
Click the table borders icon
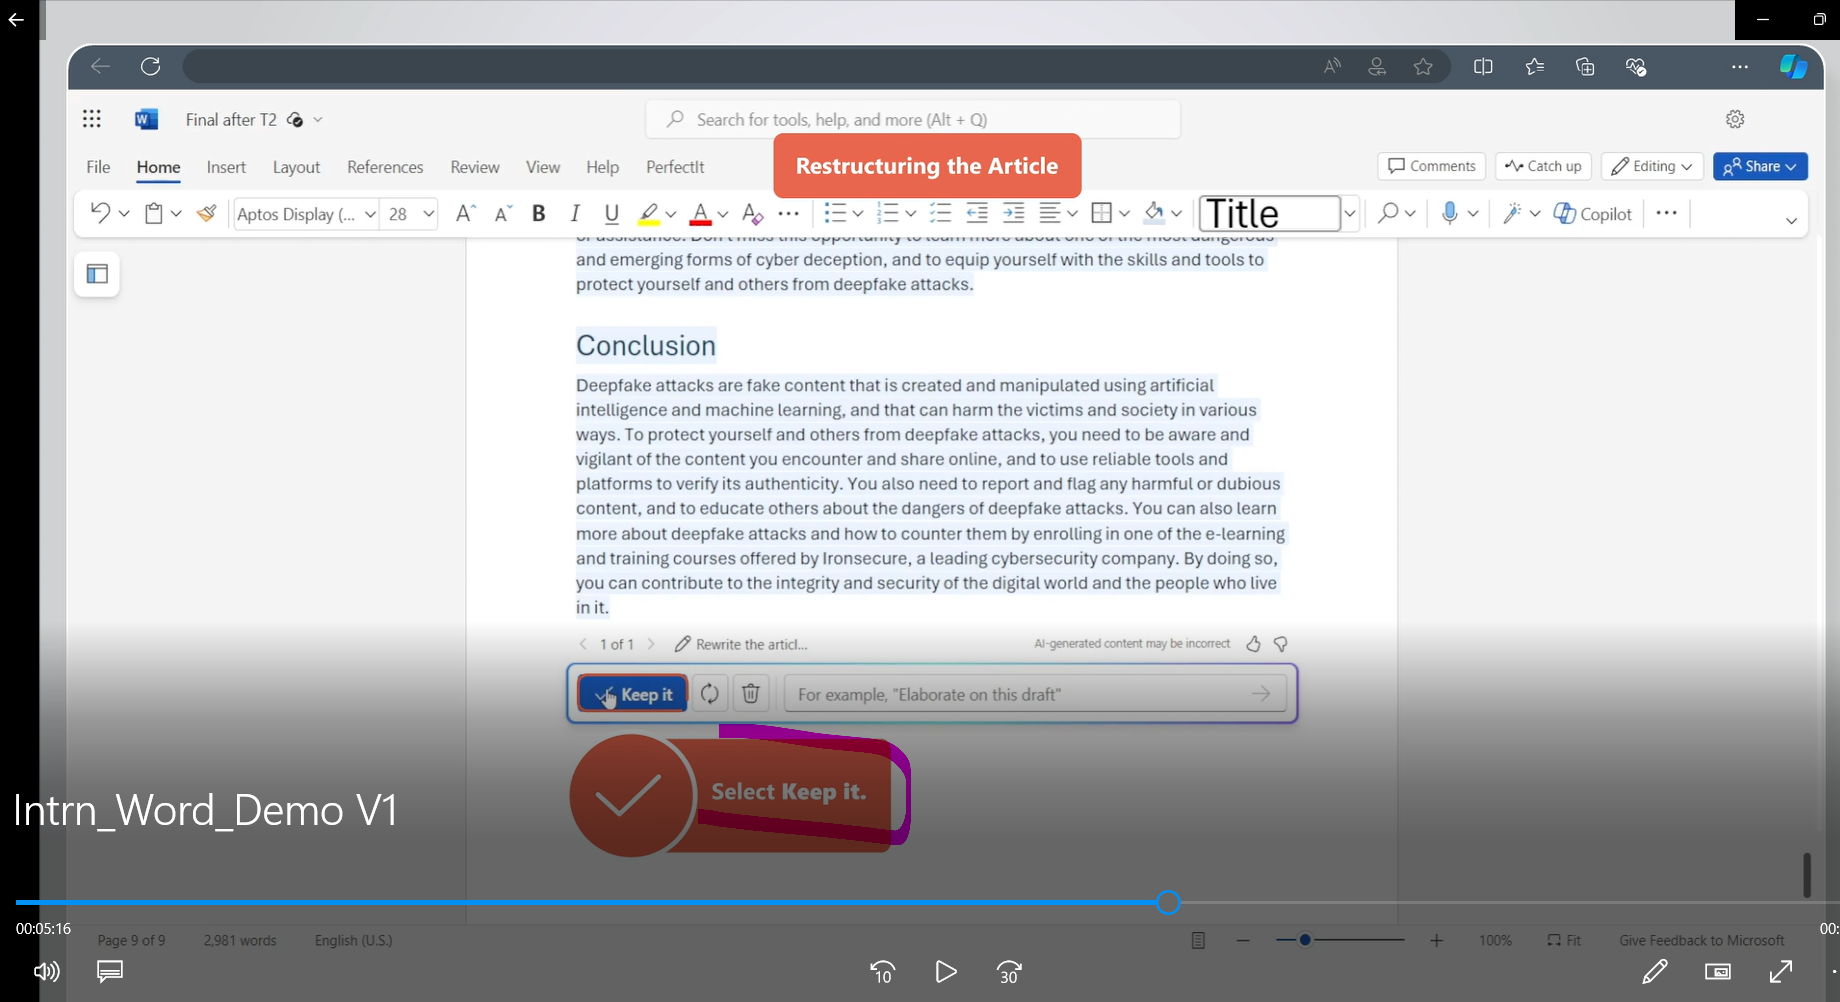coord(1102,213)
